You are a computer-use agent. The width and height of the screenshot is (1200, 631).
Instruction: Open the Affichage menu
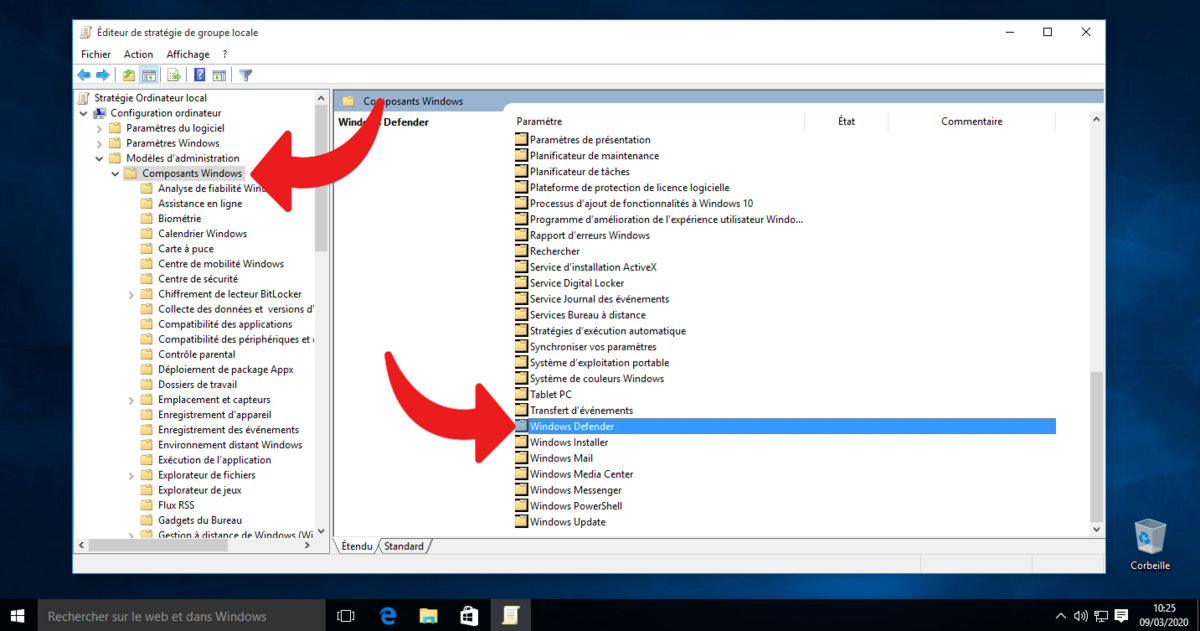coord(188,54)
